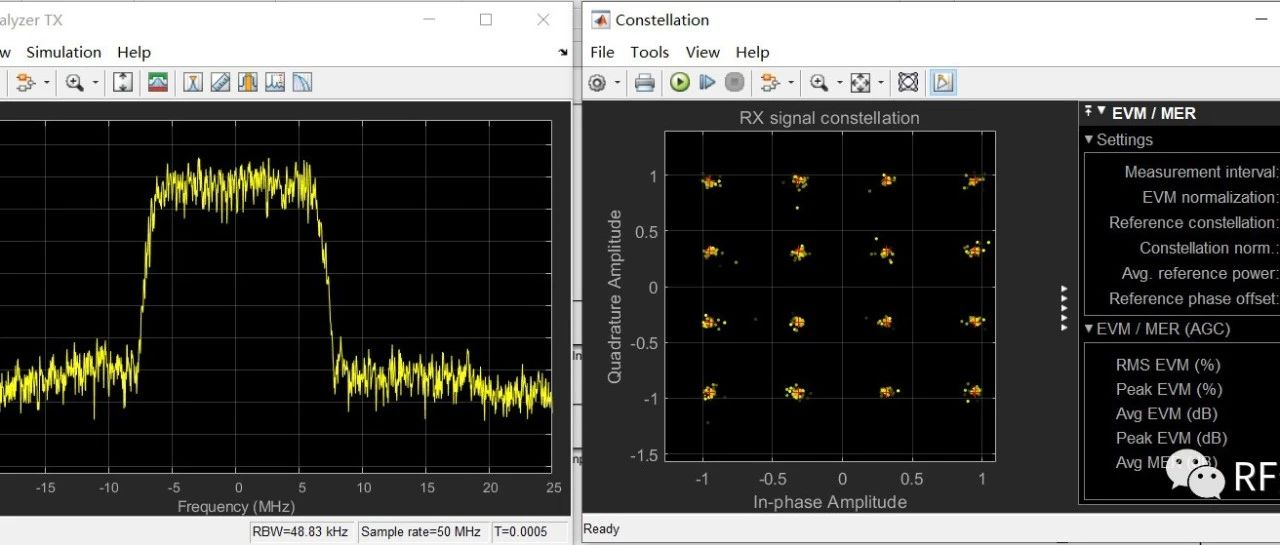Click the Measurement interval label
This screenshot has height=545, width=1280.
(1201, 172)
